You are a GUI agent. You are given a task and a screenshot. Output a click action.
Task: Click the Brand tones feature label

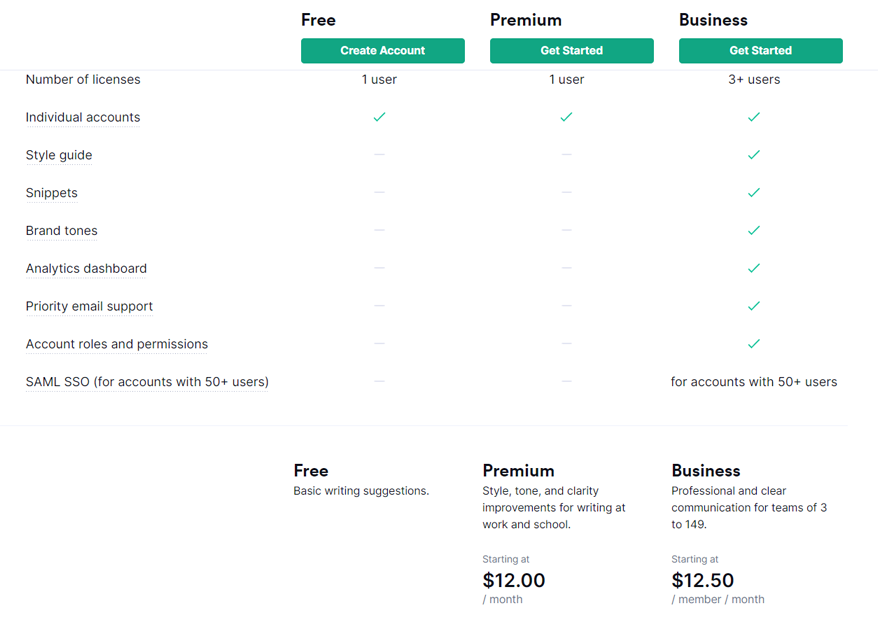click(62, 231)
